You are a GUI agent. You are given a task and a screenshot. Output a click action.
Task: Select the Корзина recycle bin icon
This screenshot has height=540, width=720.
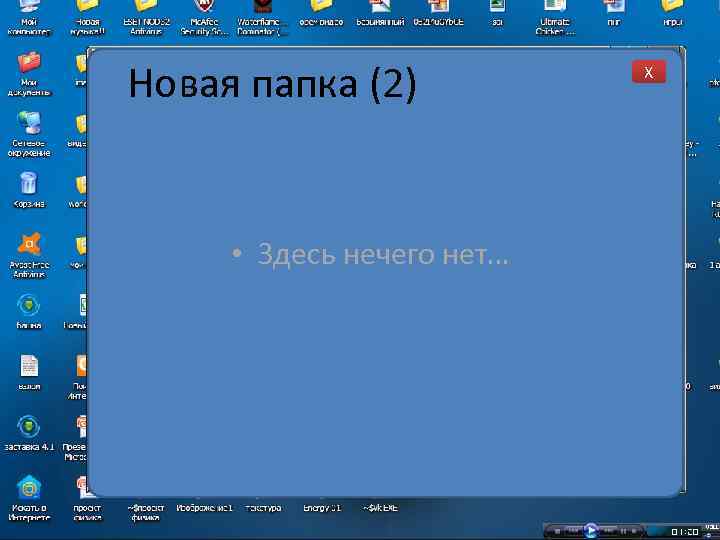pyautogui.click(x=28, y=189)
